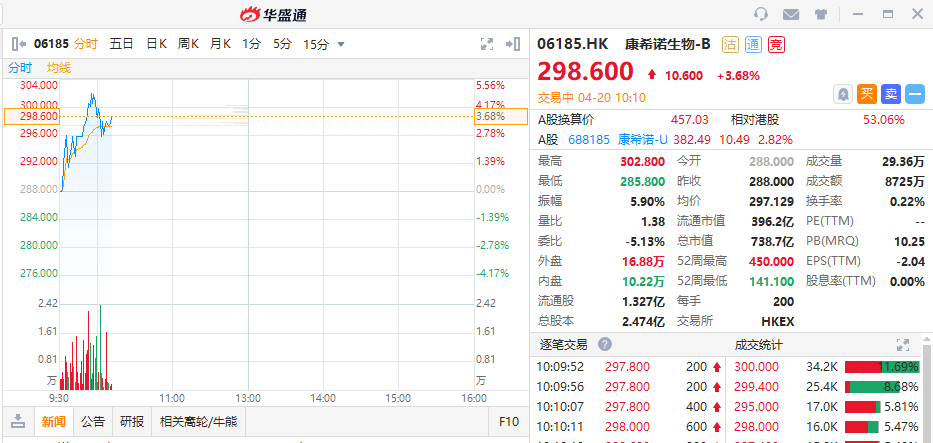
Task: Select the 逐笔交易 tick trades tab
Action: click(563, 345)
